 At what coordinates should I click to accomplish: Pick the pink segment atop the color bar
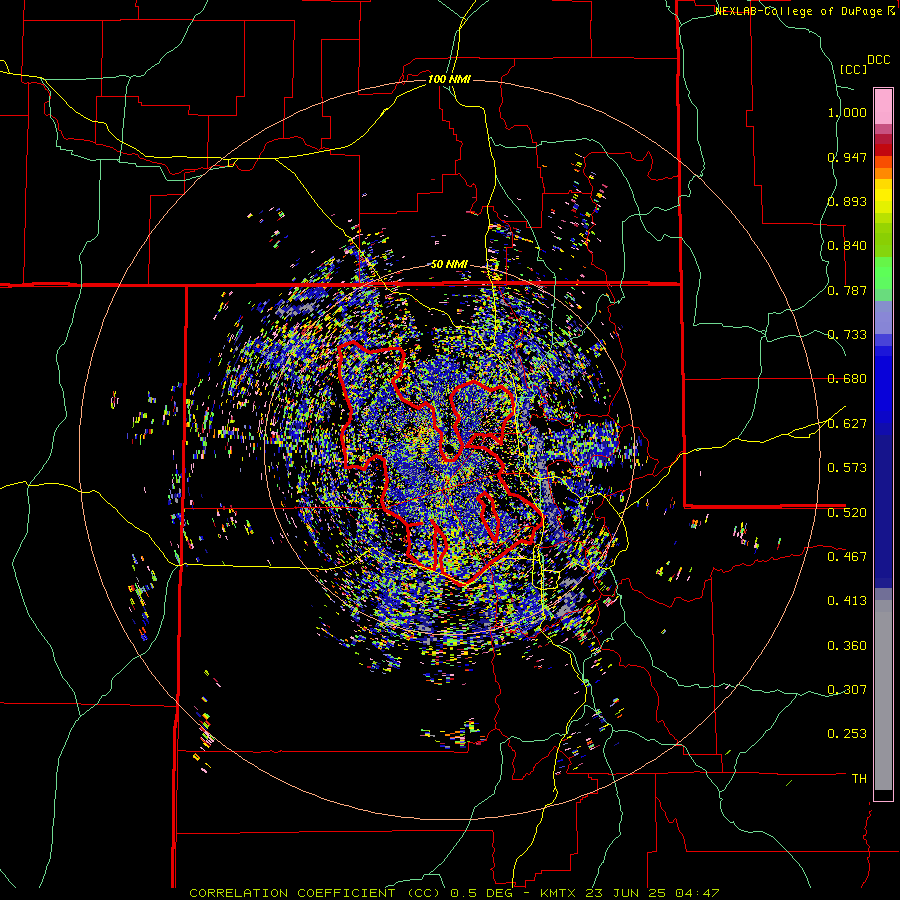click(x=883, y=106)
